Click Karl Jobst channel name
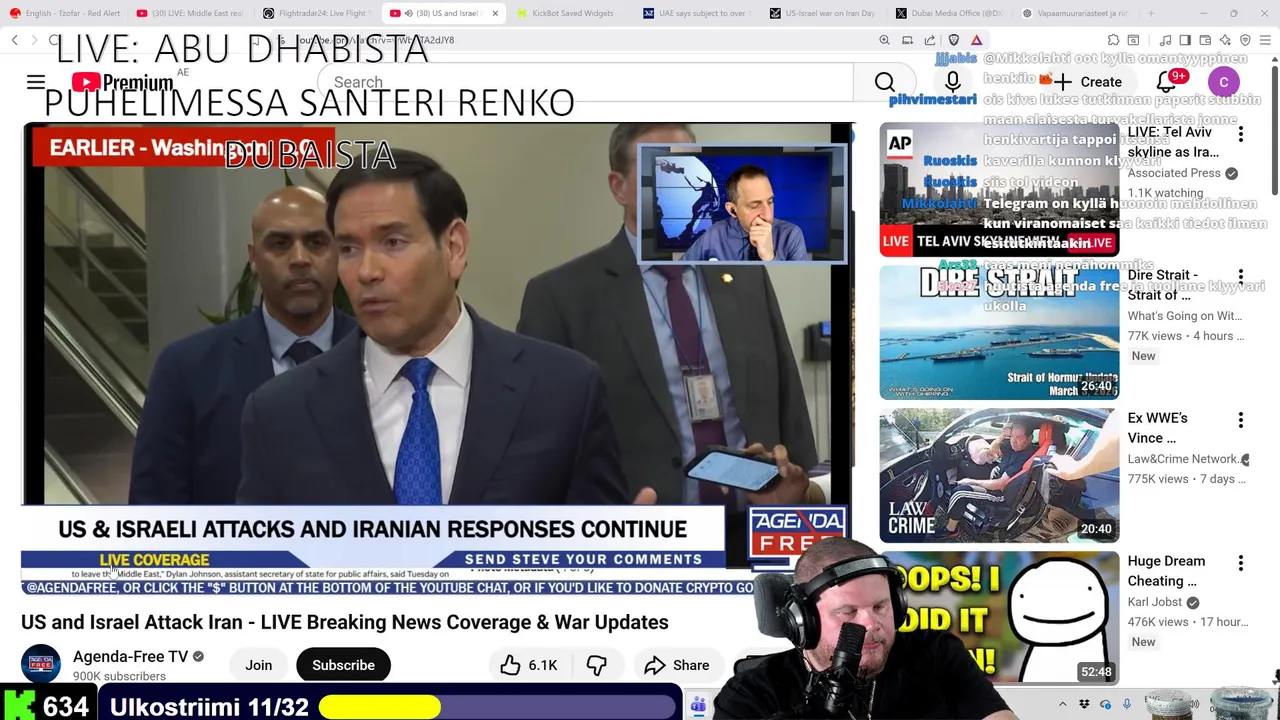 (x=1155, y=602)
